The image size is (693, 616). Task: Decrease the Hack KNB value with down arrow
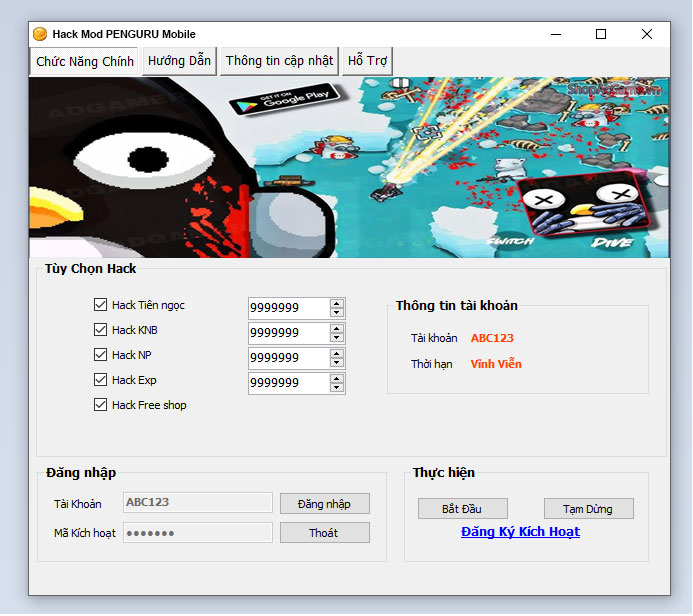point(337,338)
